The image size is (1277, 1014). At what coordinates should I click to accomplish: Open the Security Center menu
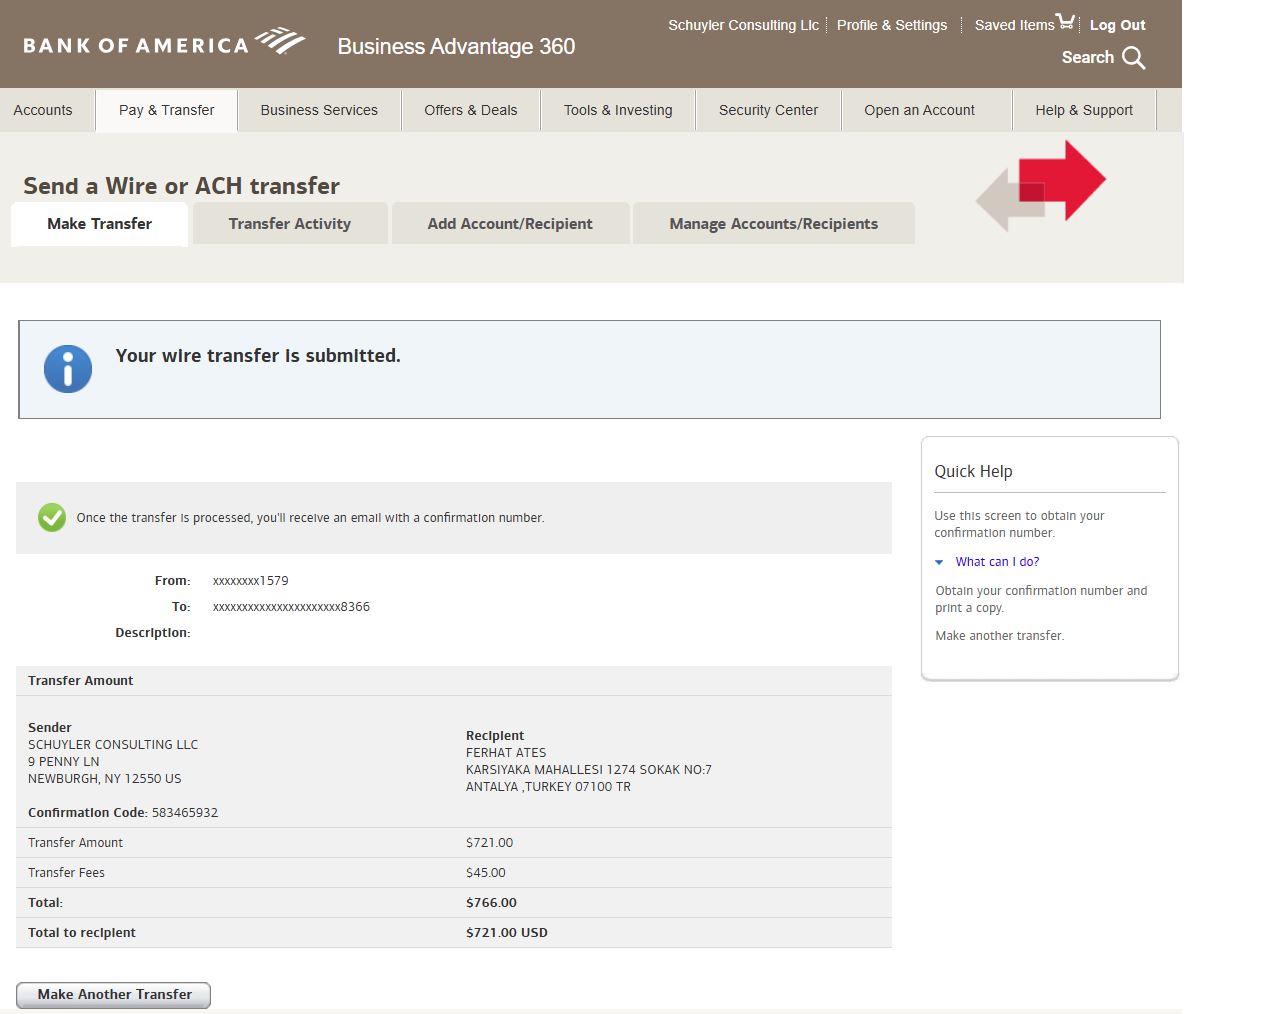point(768,110)
